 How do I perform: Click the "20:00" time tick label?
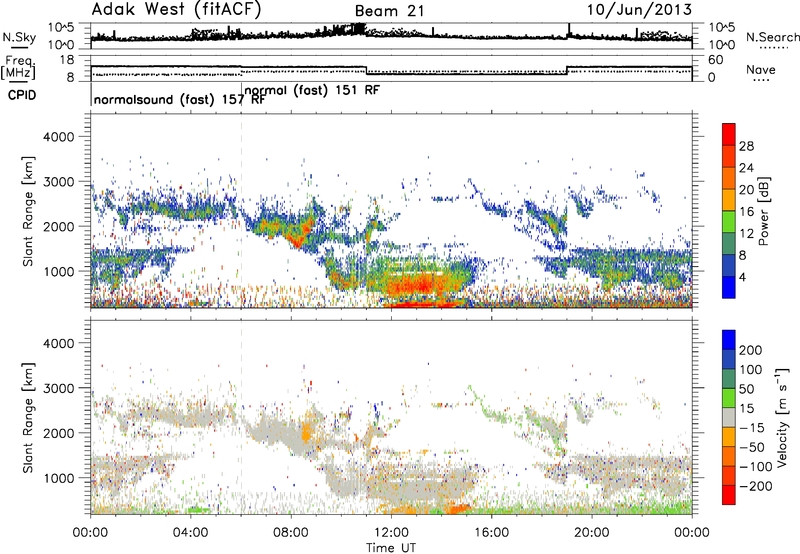592,533
